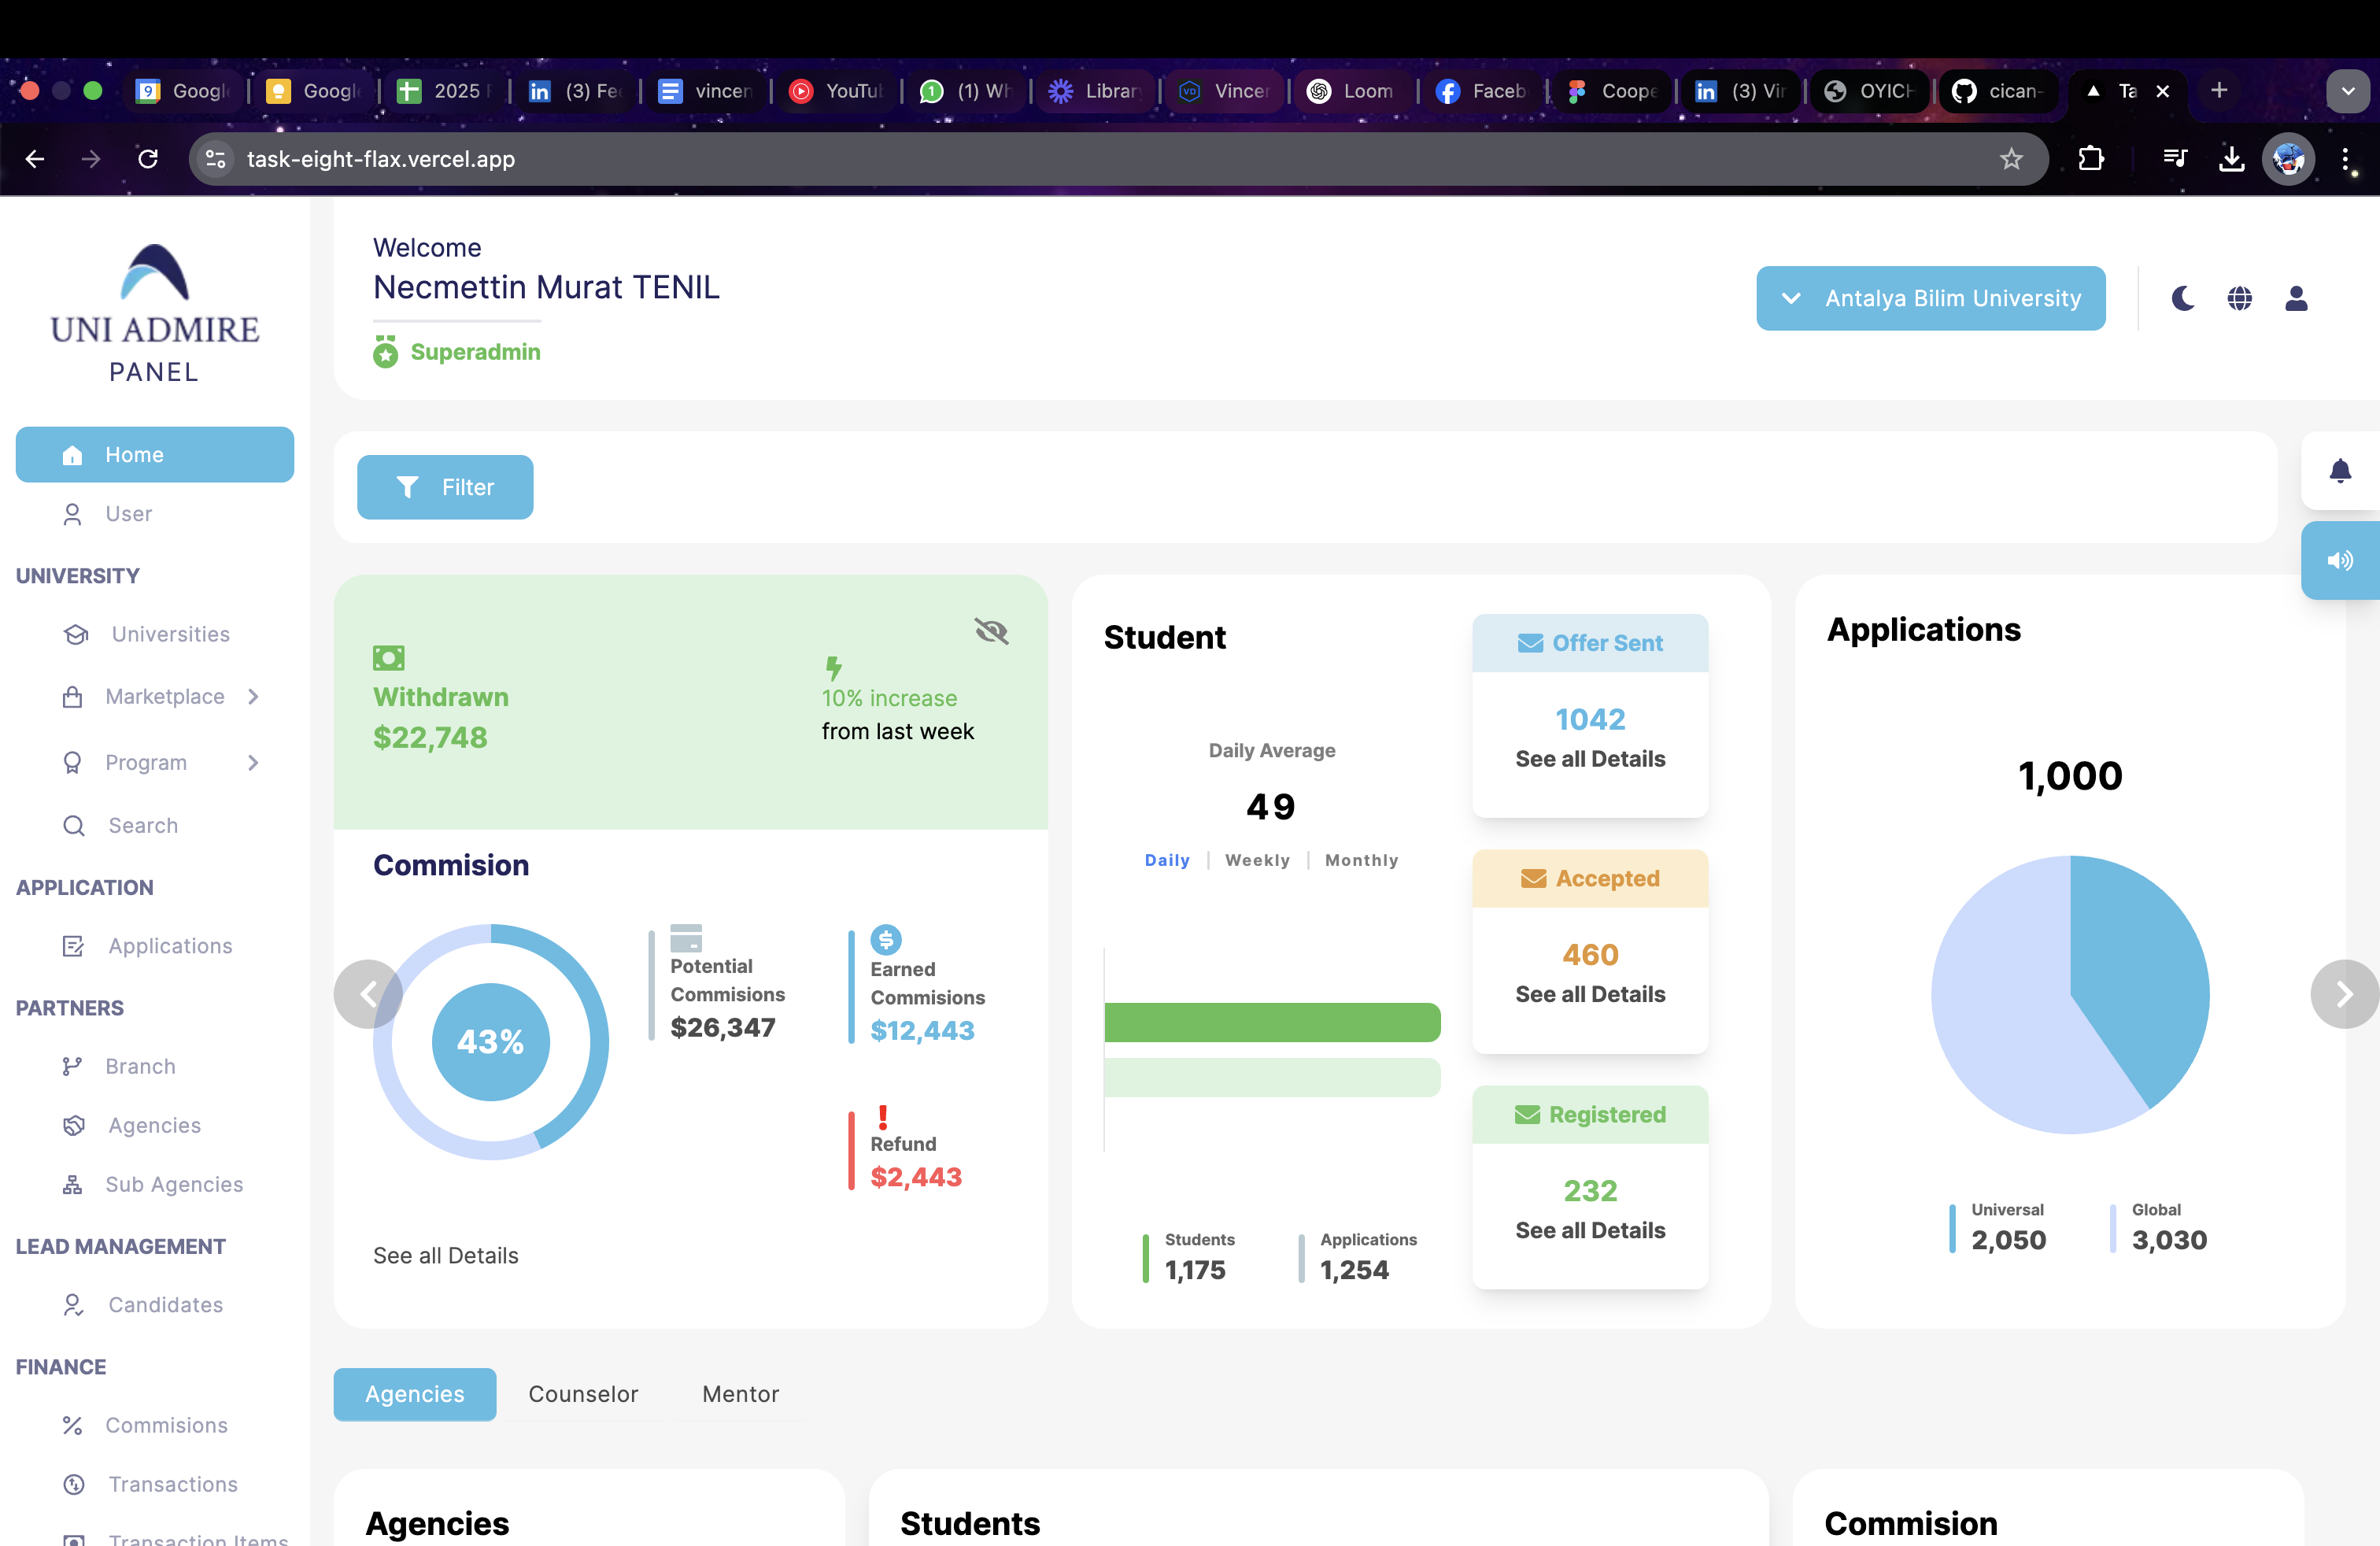
Task: Switch to the Mentor tab
Action: pyautogui.click(x=740, y=1394)
